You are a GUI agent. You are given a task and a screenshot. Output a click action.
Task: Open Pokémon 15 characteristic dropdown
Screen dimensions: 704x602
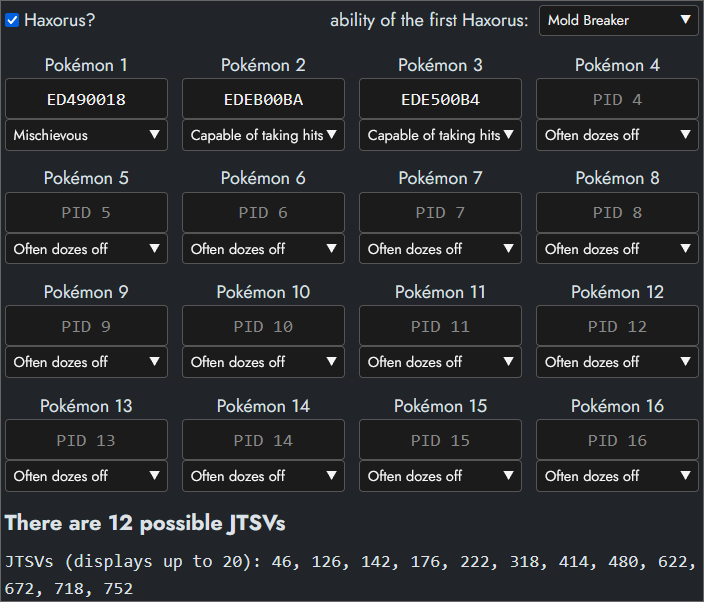(440, 476)
